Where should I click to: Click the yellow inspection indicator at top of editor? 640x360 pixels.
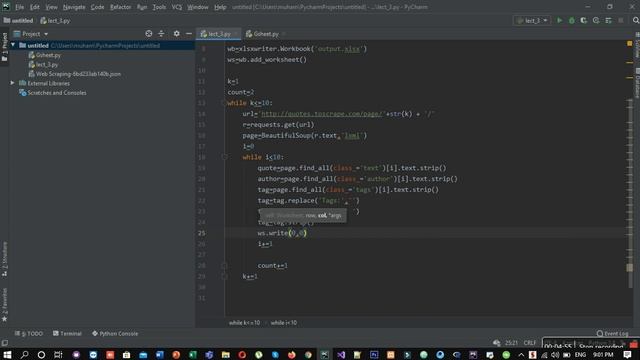tap(629, 43)
